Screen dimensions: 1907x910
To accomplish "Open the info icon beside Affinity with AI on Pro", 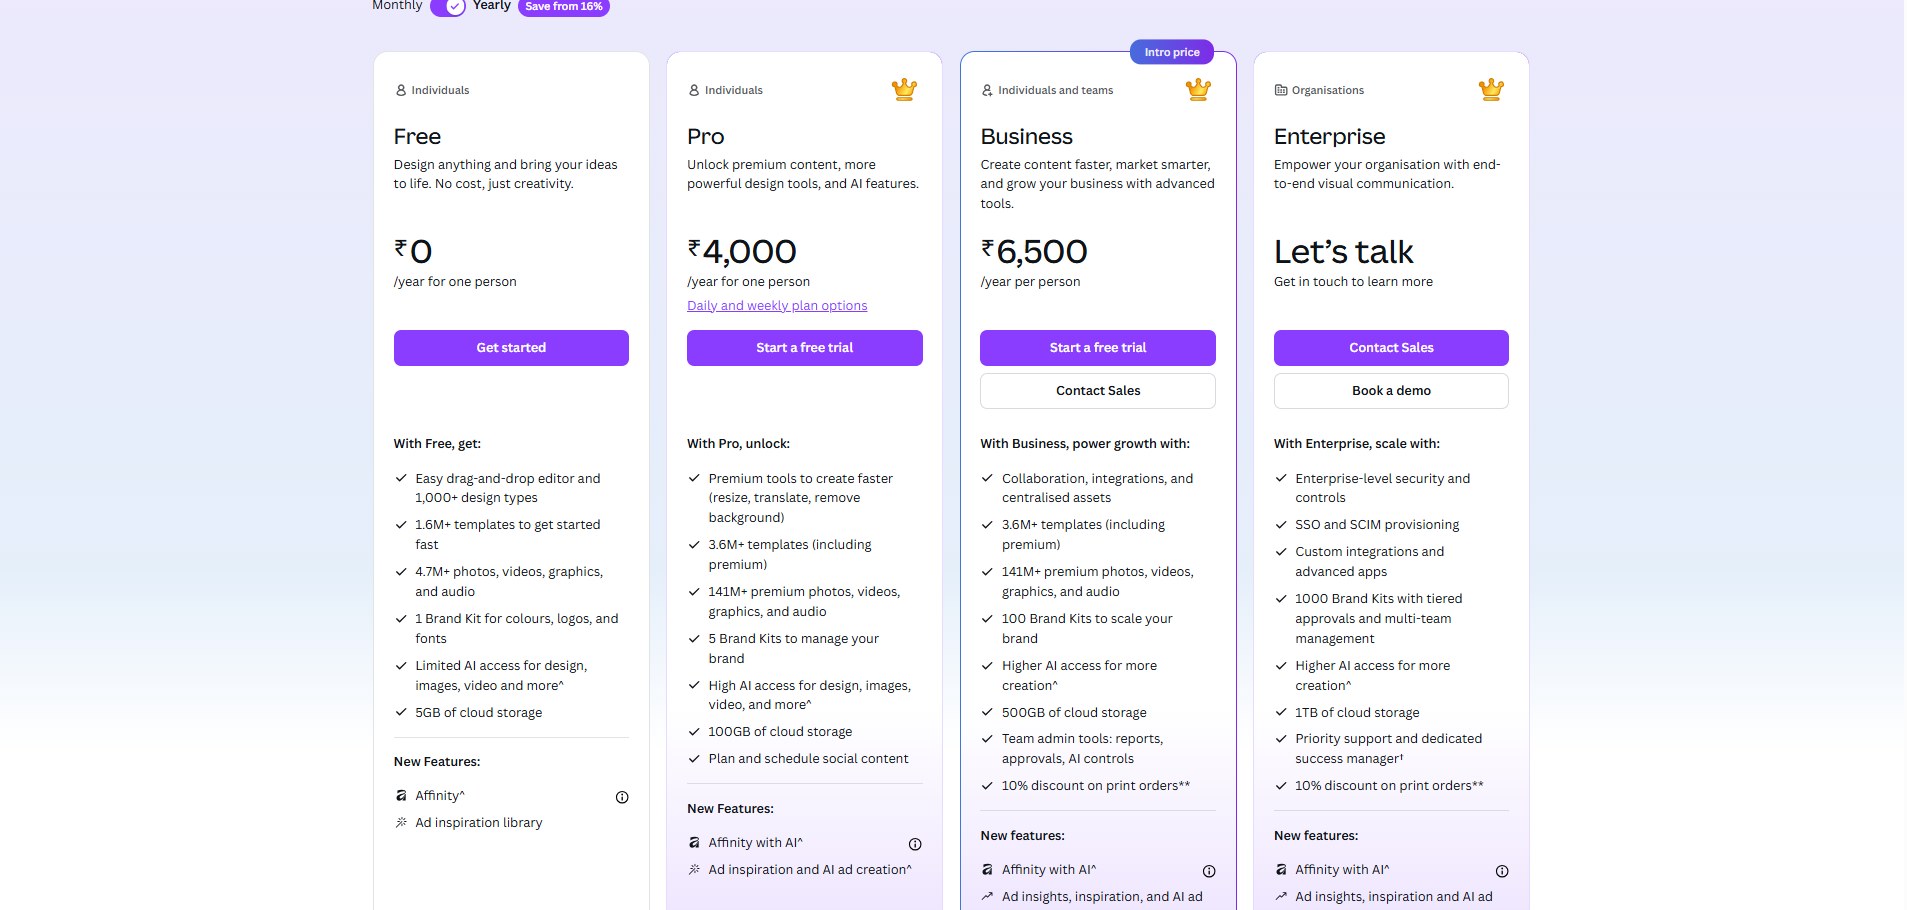I will click(x=915, y=844).
